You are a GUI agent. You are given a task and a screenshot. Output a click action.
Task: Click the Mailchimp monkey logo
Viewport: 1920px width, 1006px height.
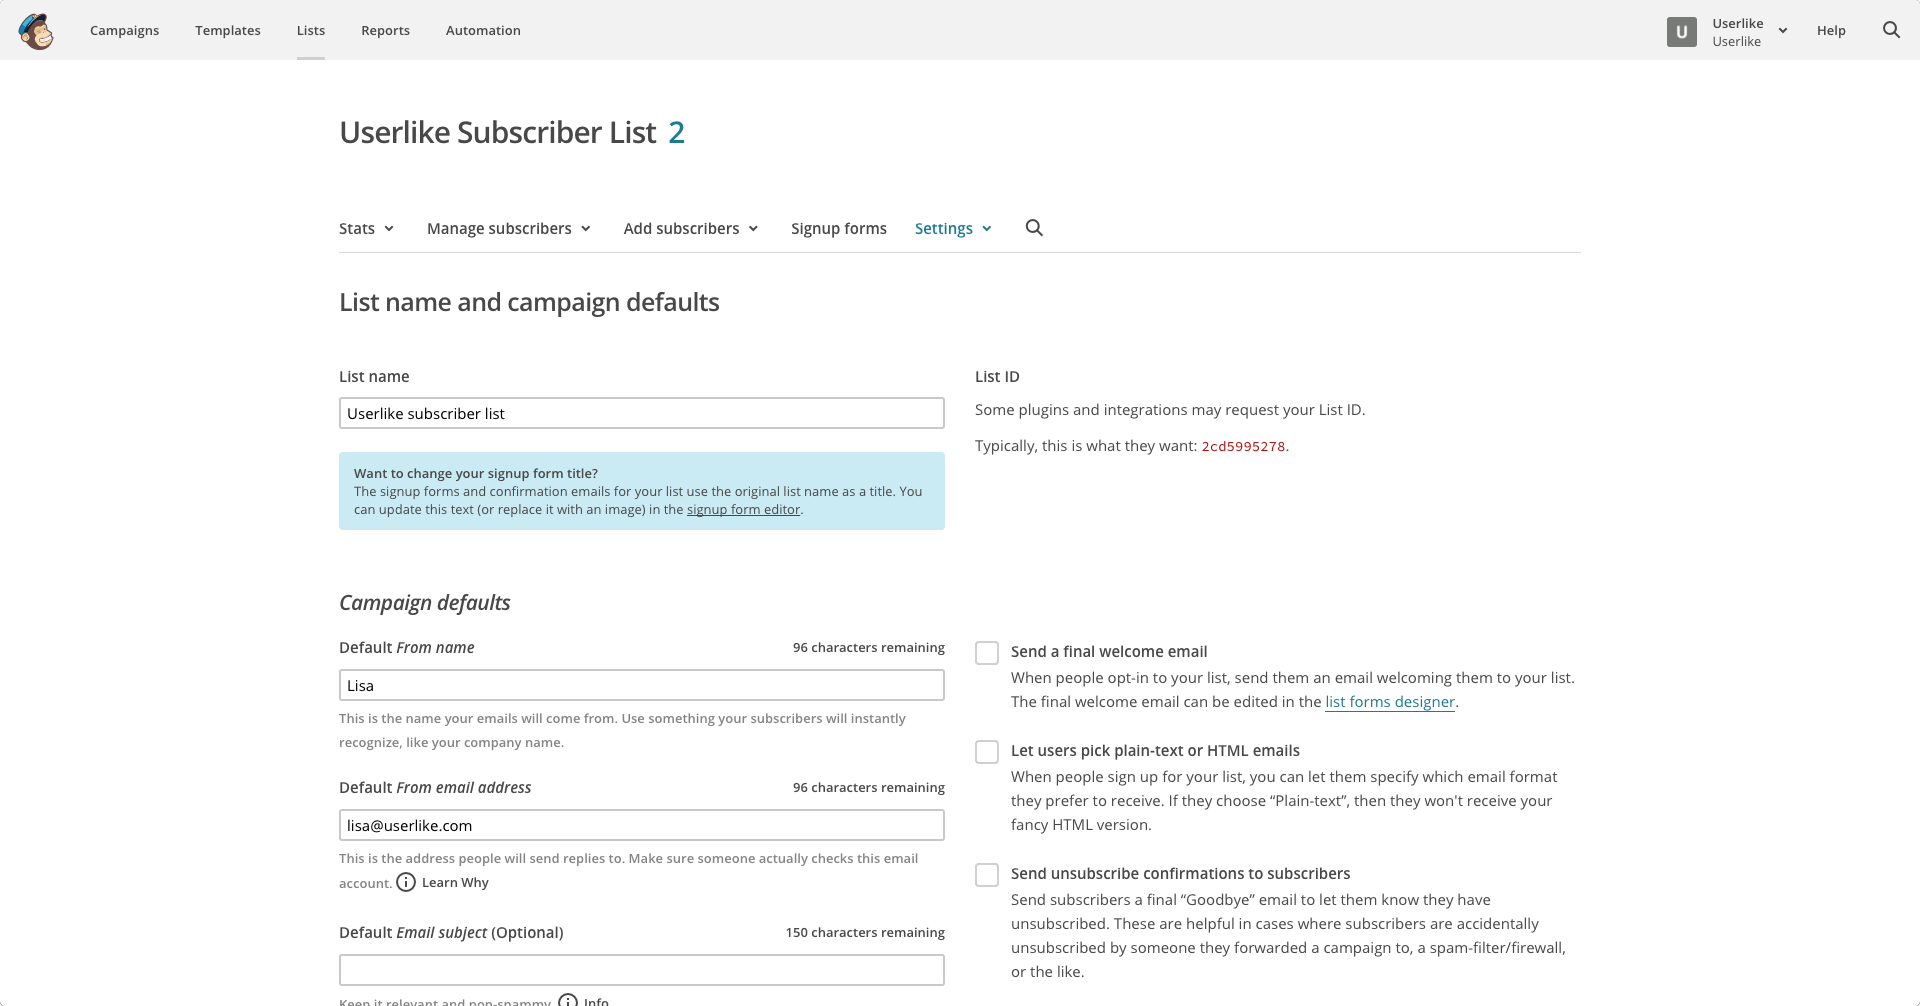click(x=36, y=31)
